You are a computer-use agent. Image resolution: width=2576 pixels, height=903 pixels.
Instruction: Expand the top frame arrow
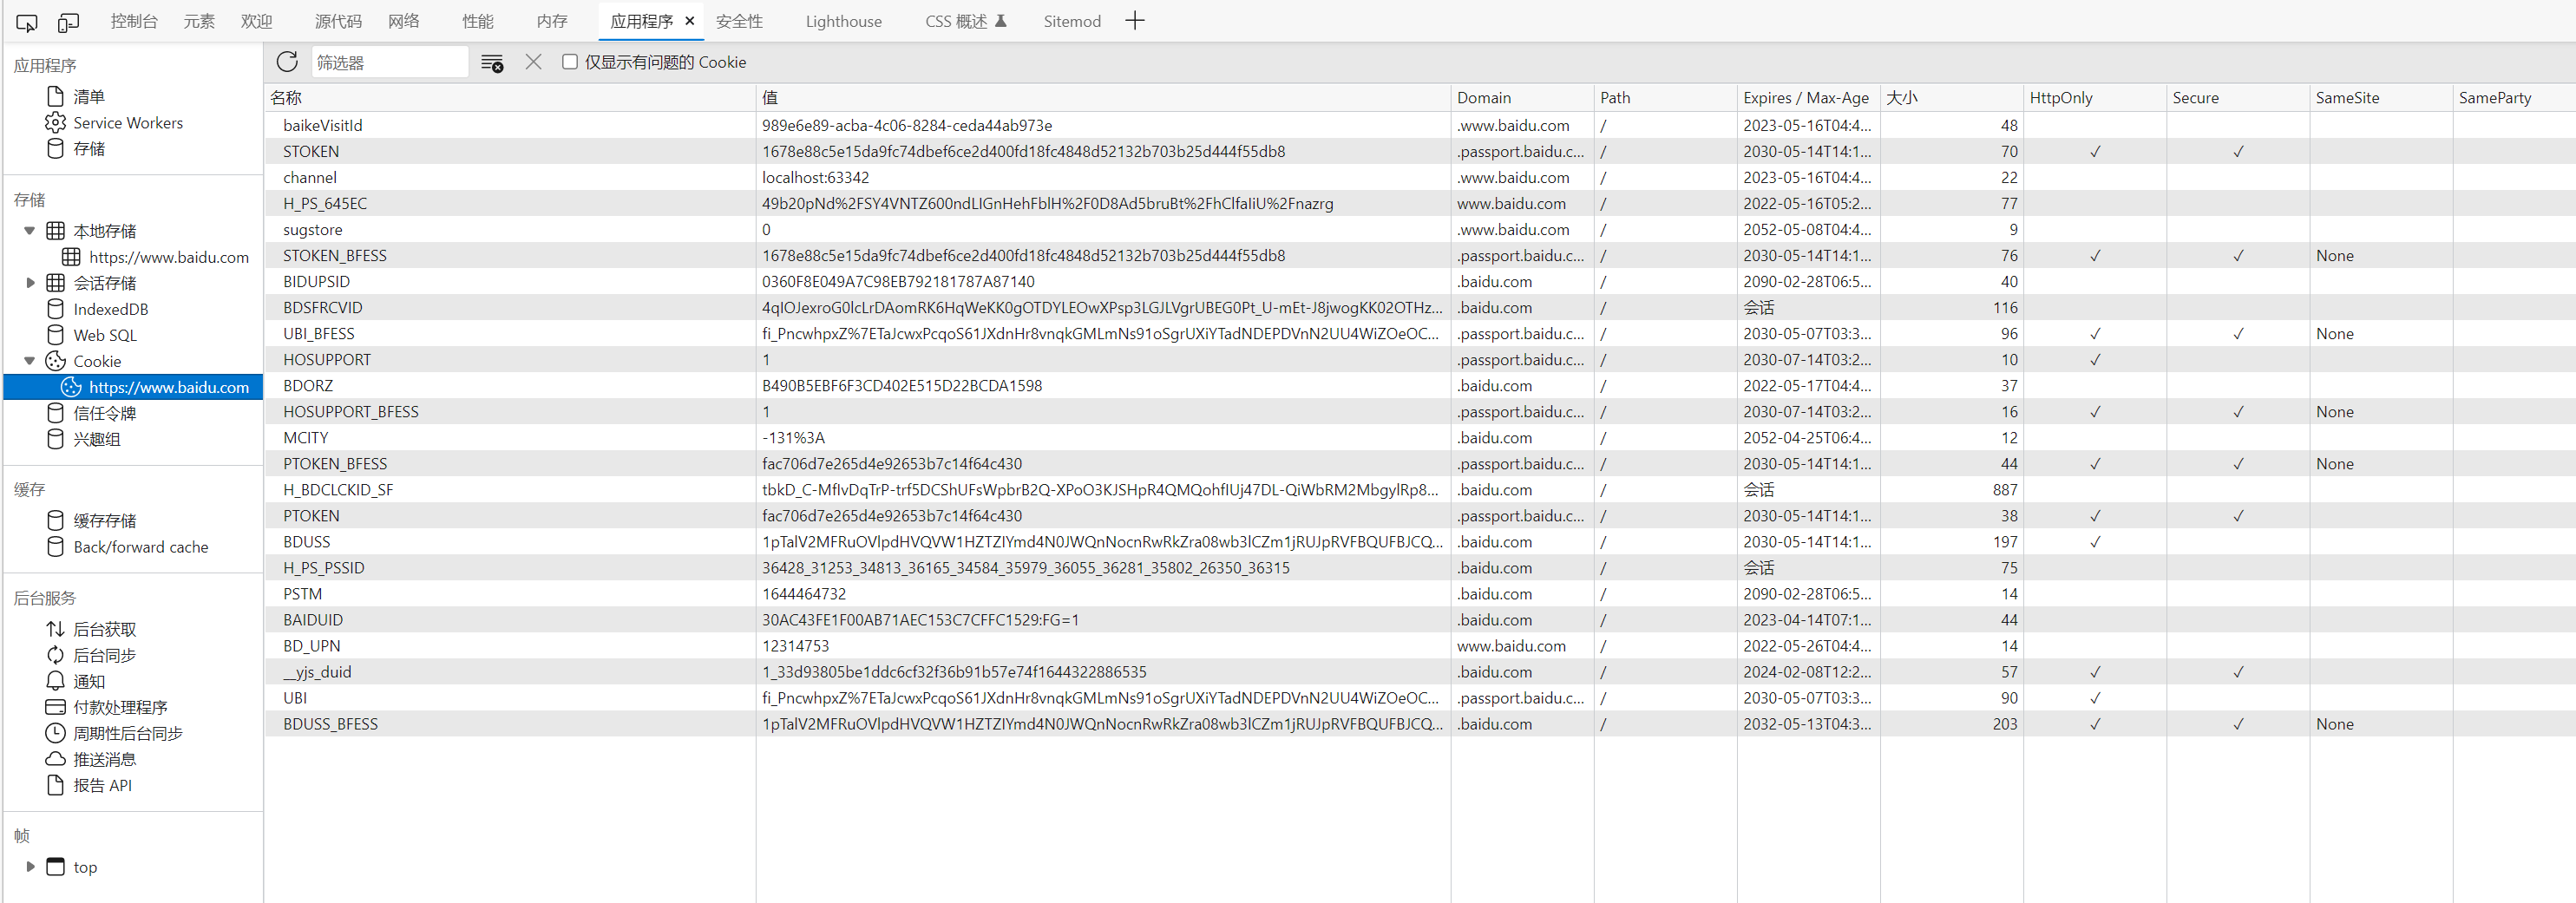30,866
